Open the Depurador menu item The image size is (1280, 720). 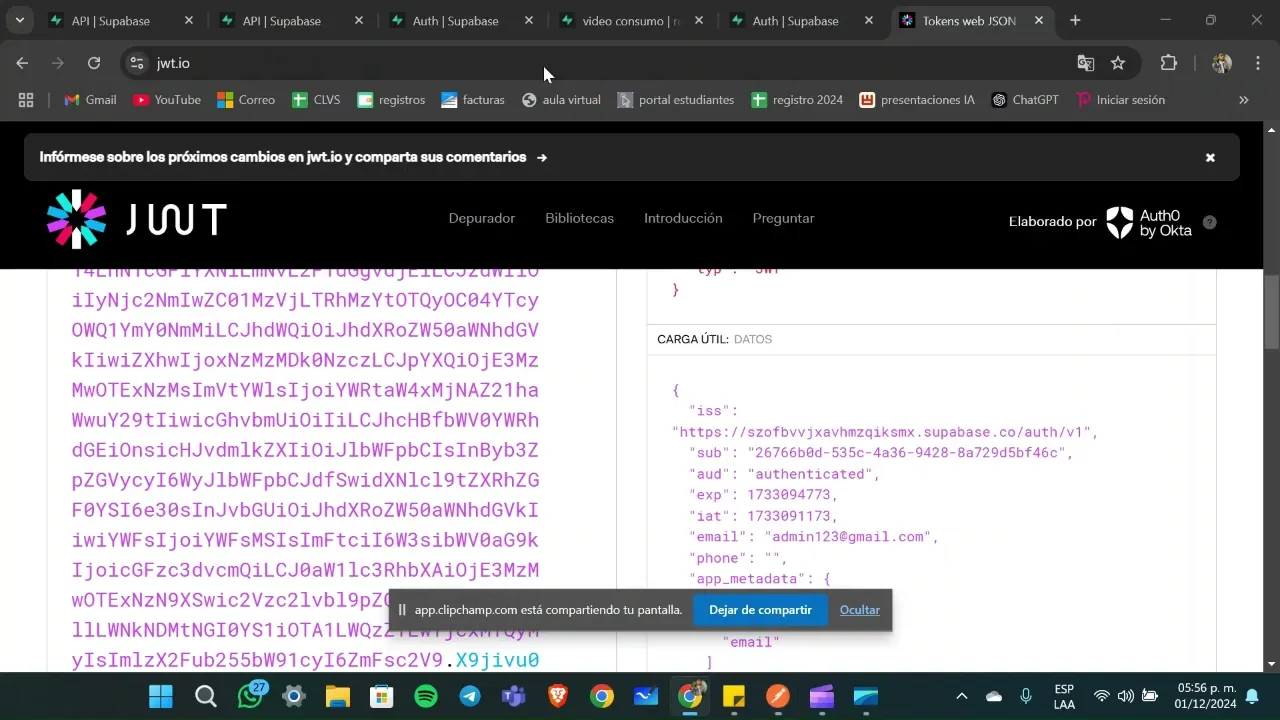pyautogui.click(x=482, y=218)
